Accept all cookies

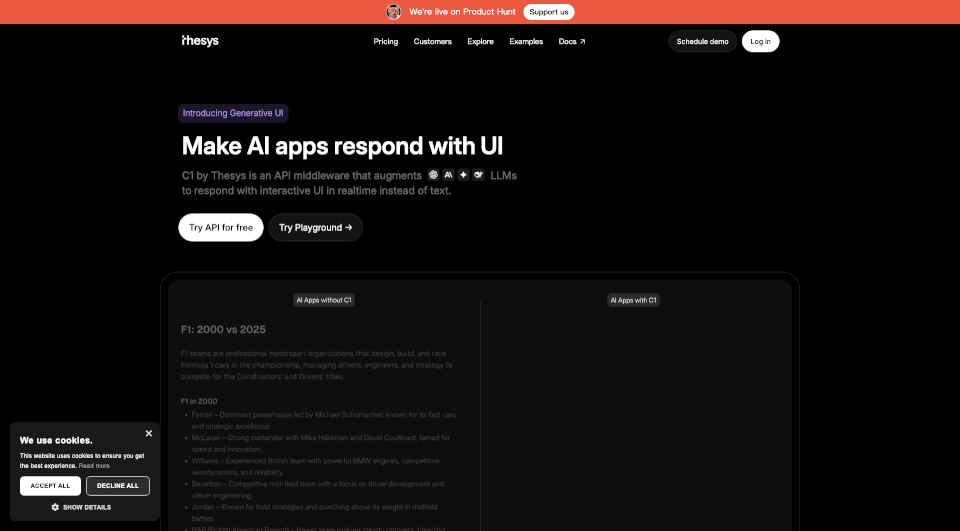pos(50,486)
